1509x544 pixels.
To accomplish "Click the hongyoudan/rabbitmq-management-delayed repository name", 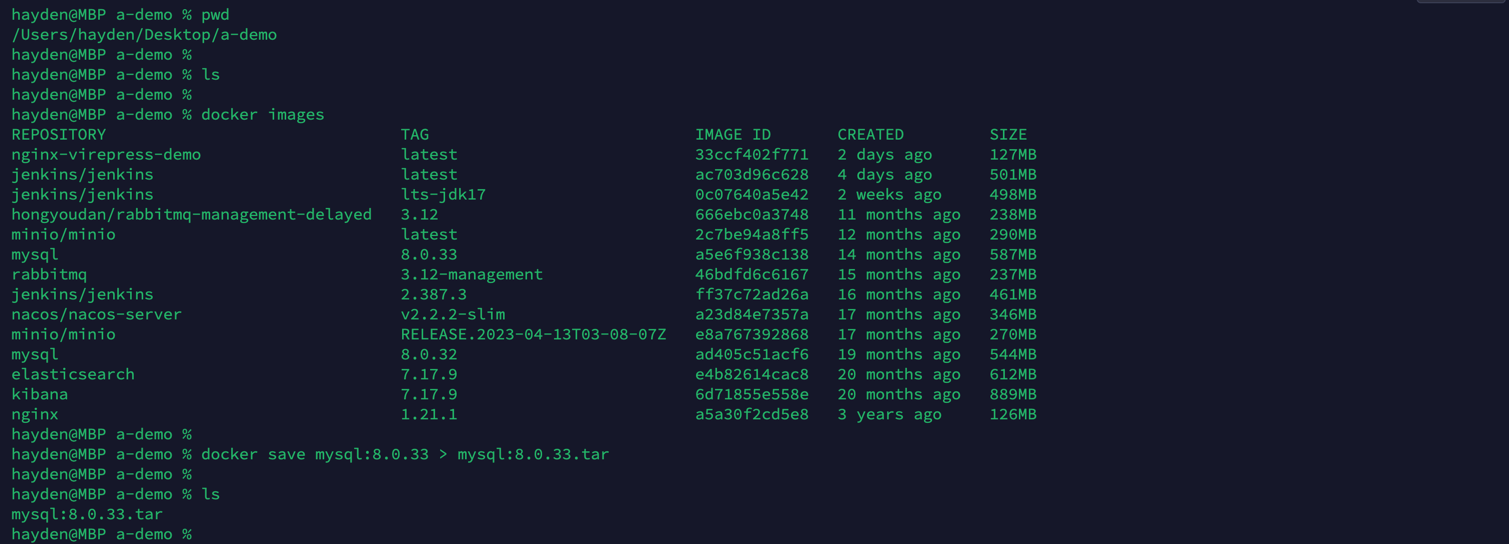I will click(191, 214).
